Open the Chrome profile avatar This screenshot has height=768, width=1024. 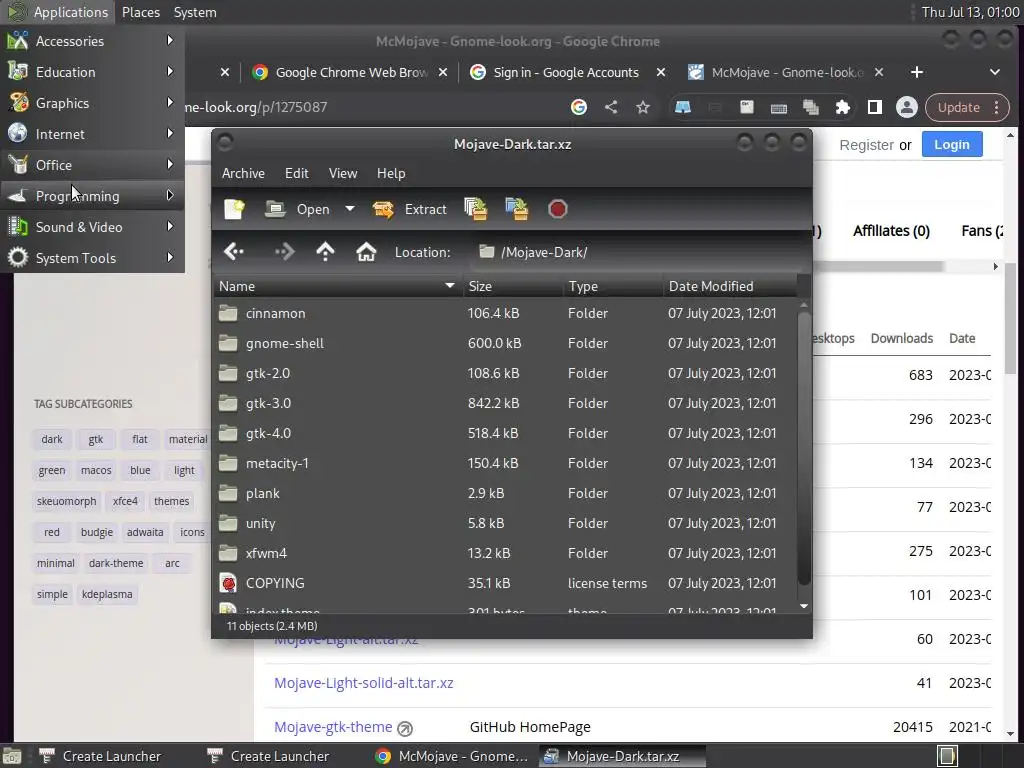[x=906, y=107]
